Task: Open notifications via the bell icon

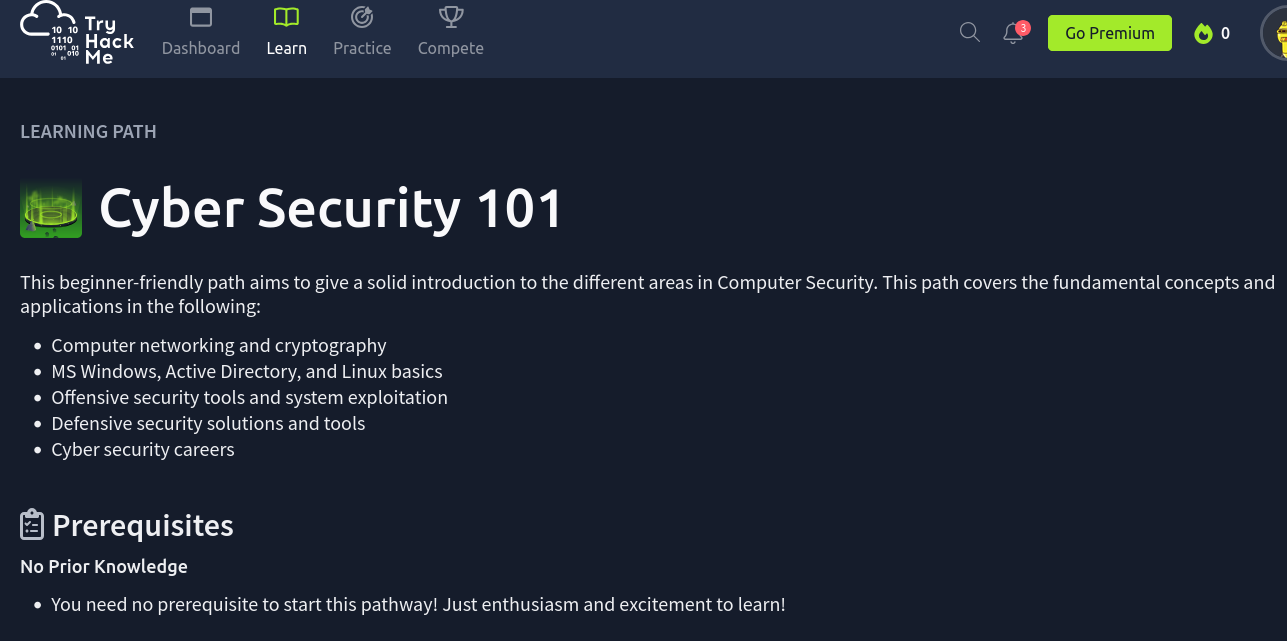Action: 1012,34
